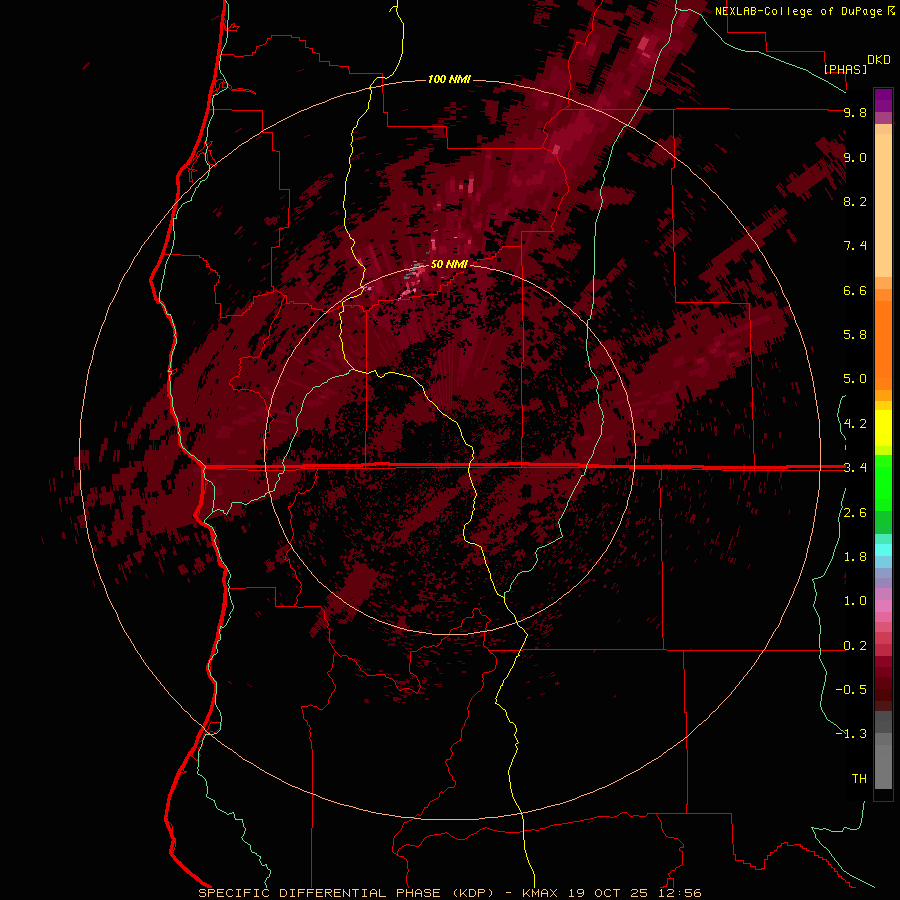Image resolution: width=900 pixels, height=900 pixels.
Task: Click the 0.2 value on color scale
Action: [855, 646]
